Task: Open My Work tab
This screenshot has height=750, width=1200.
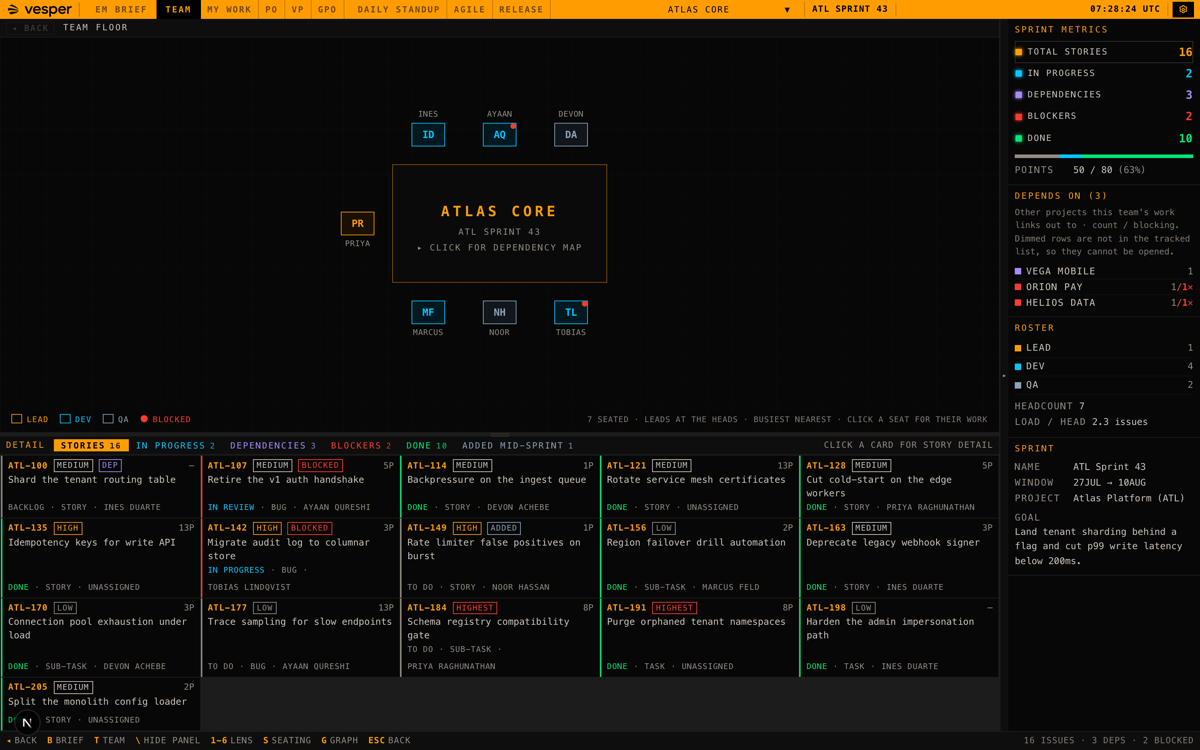Action: [x=229, y=9]
